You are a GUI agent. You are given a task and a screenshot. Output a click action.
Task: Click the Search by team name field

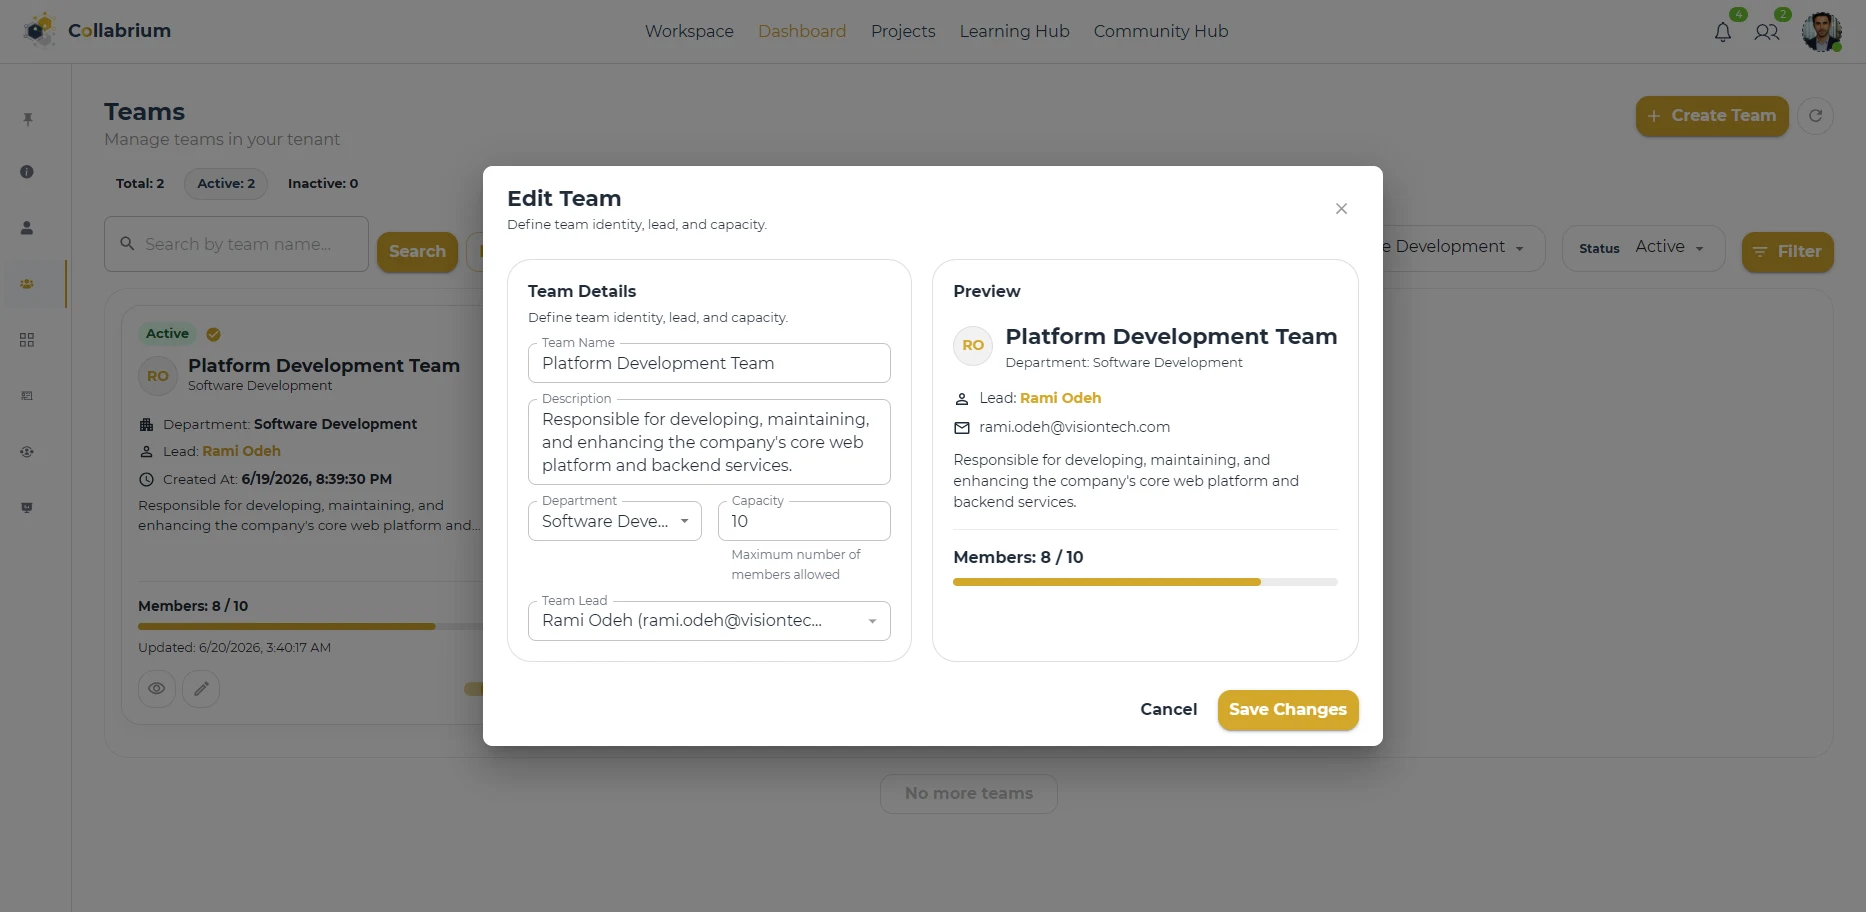point(236,244)
